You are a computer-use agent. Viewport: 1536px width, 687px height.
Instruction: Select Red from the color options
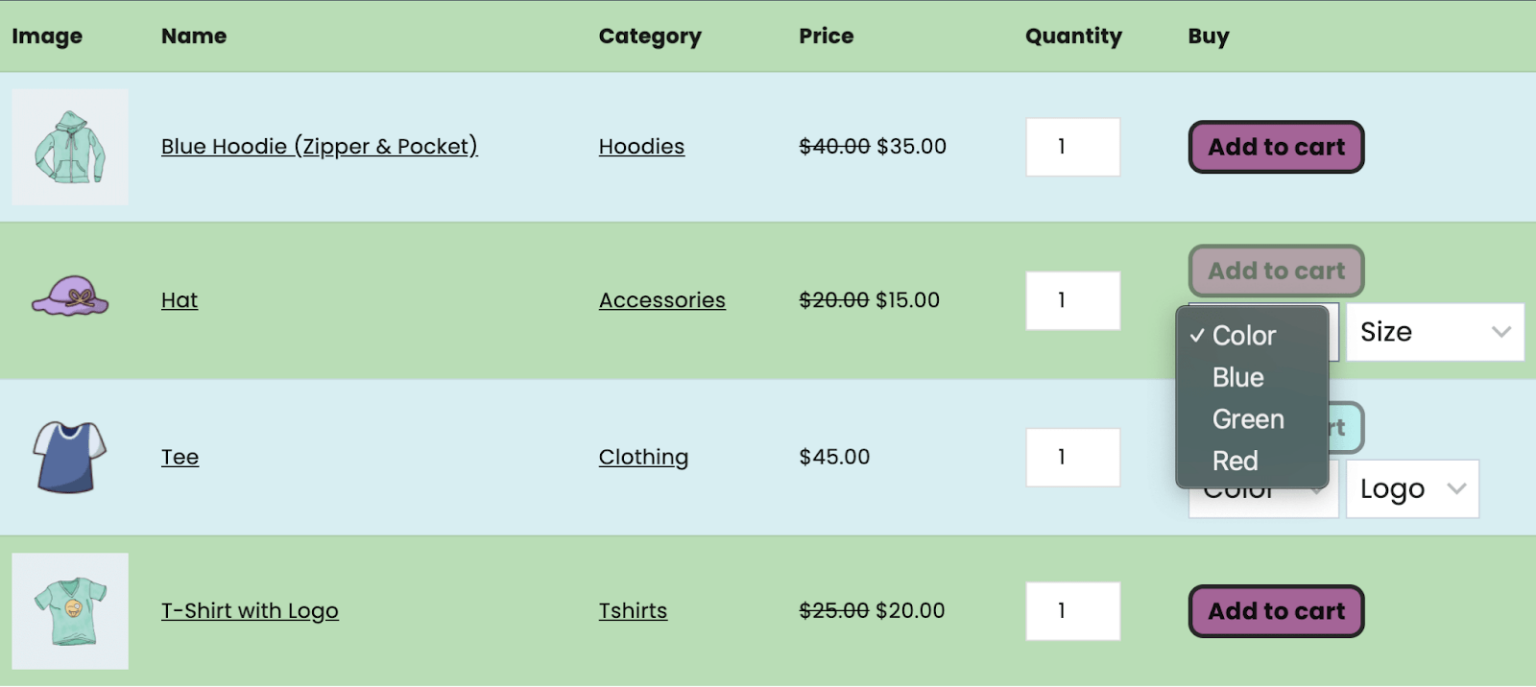pos(1236,461)
